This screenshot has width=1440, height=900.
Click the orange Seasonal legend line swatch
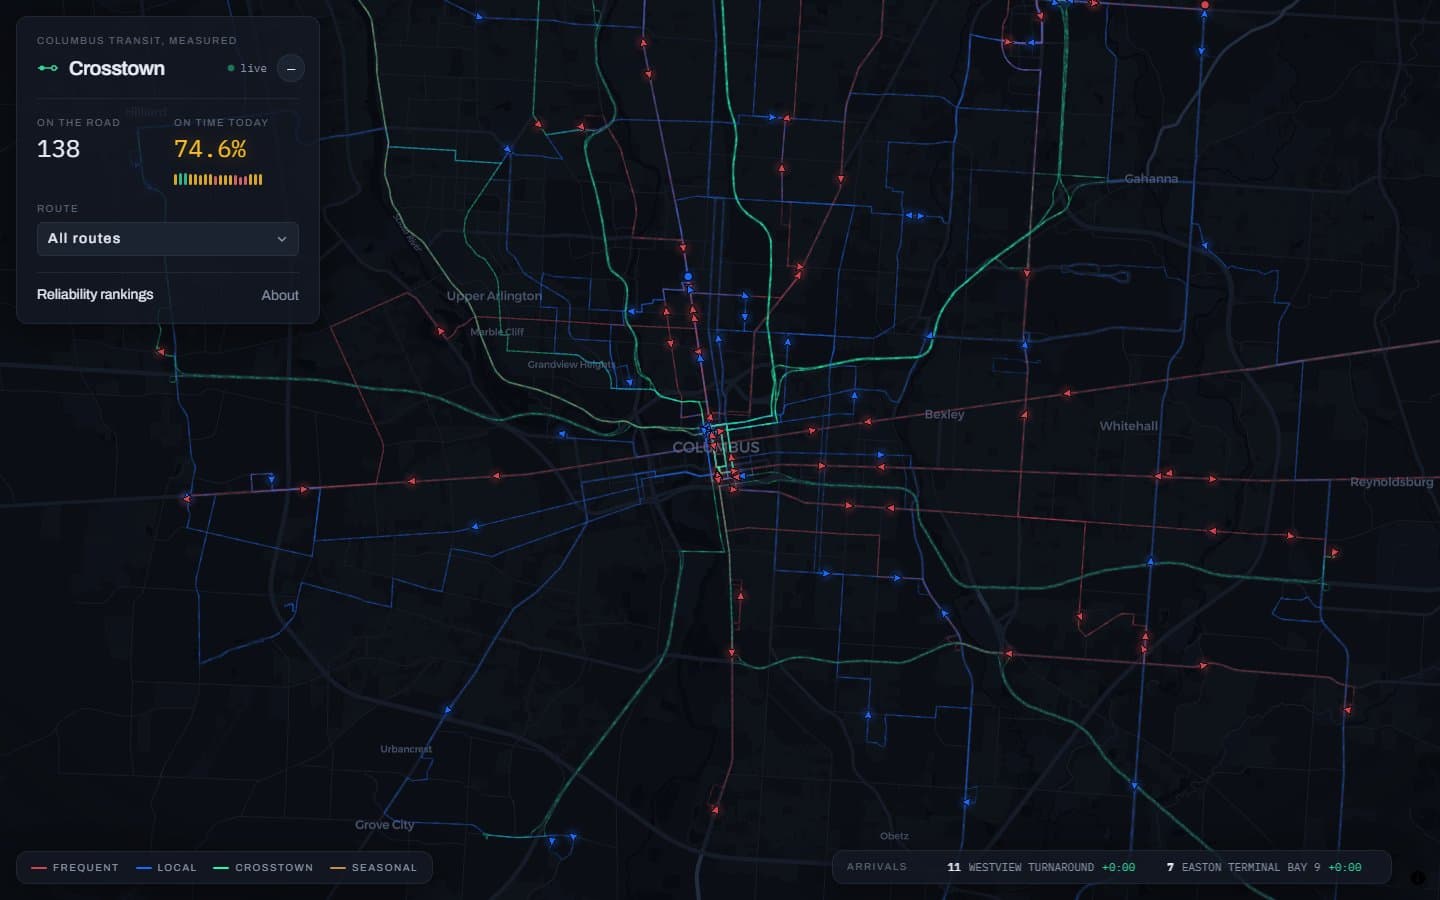point(337,867)
